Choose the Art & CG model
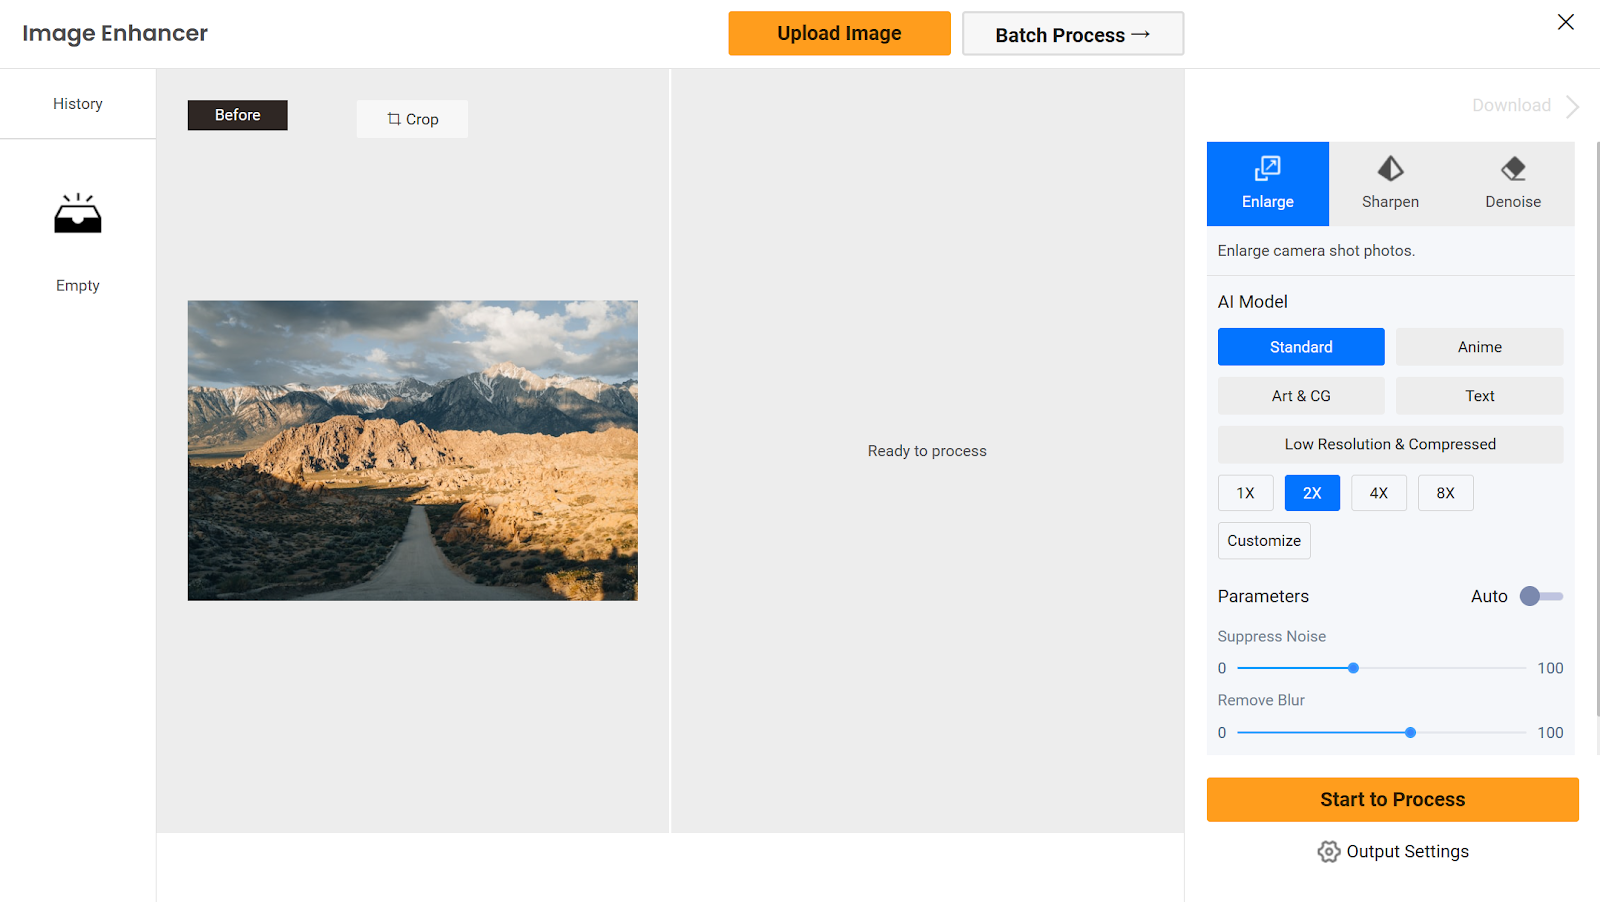Viewport: 1600px width, 902px height. [x=1301, y=396]
